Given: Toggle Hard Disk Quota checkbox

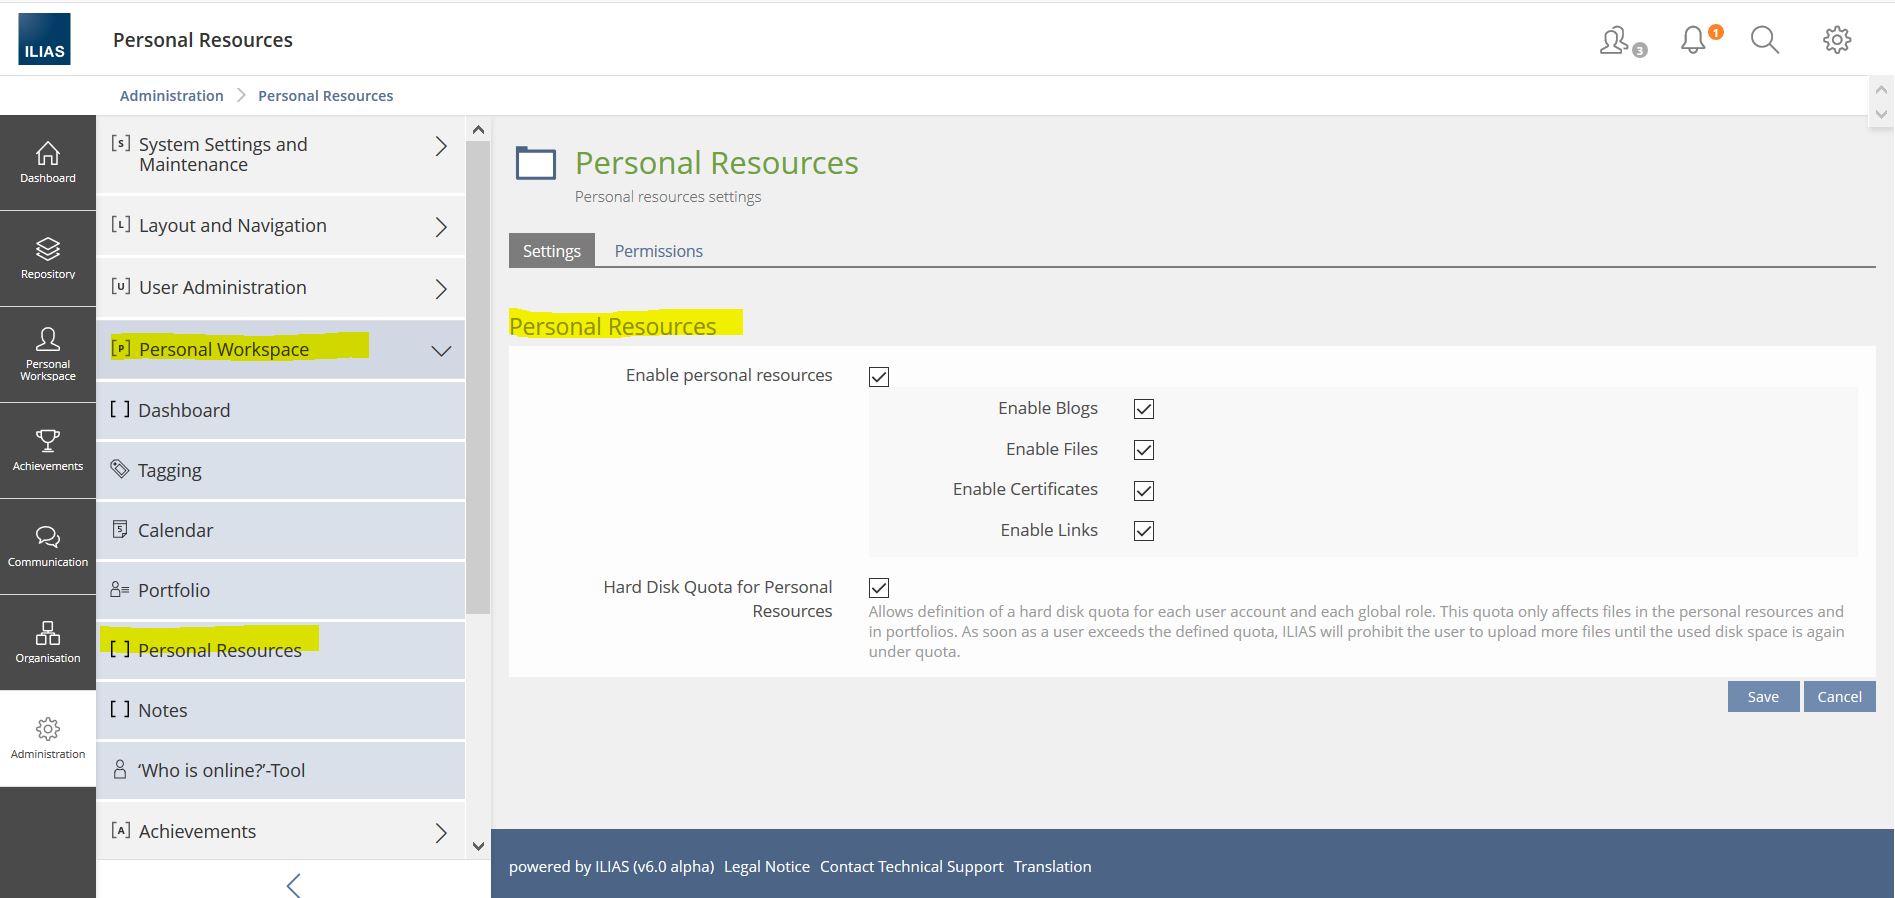Looking at the screenshot, I should point(879,588).
